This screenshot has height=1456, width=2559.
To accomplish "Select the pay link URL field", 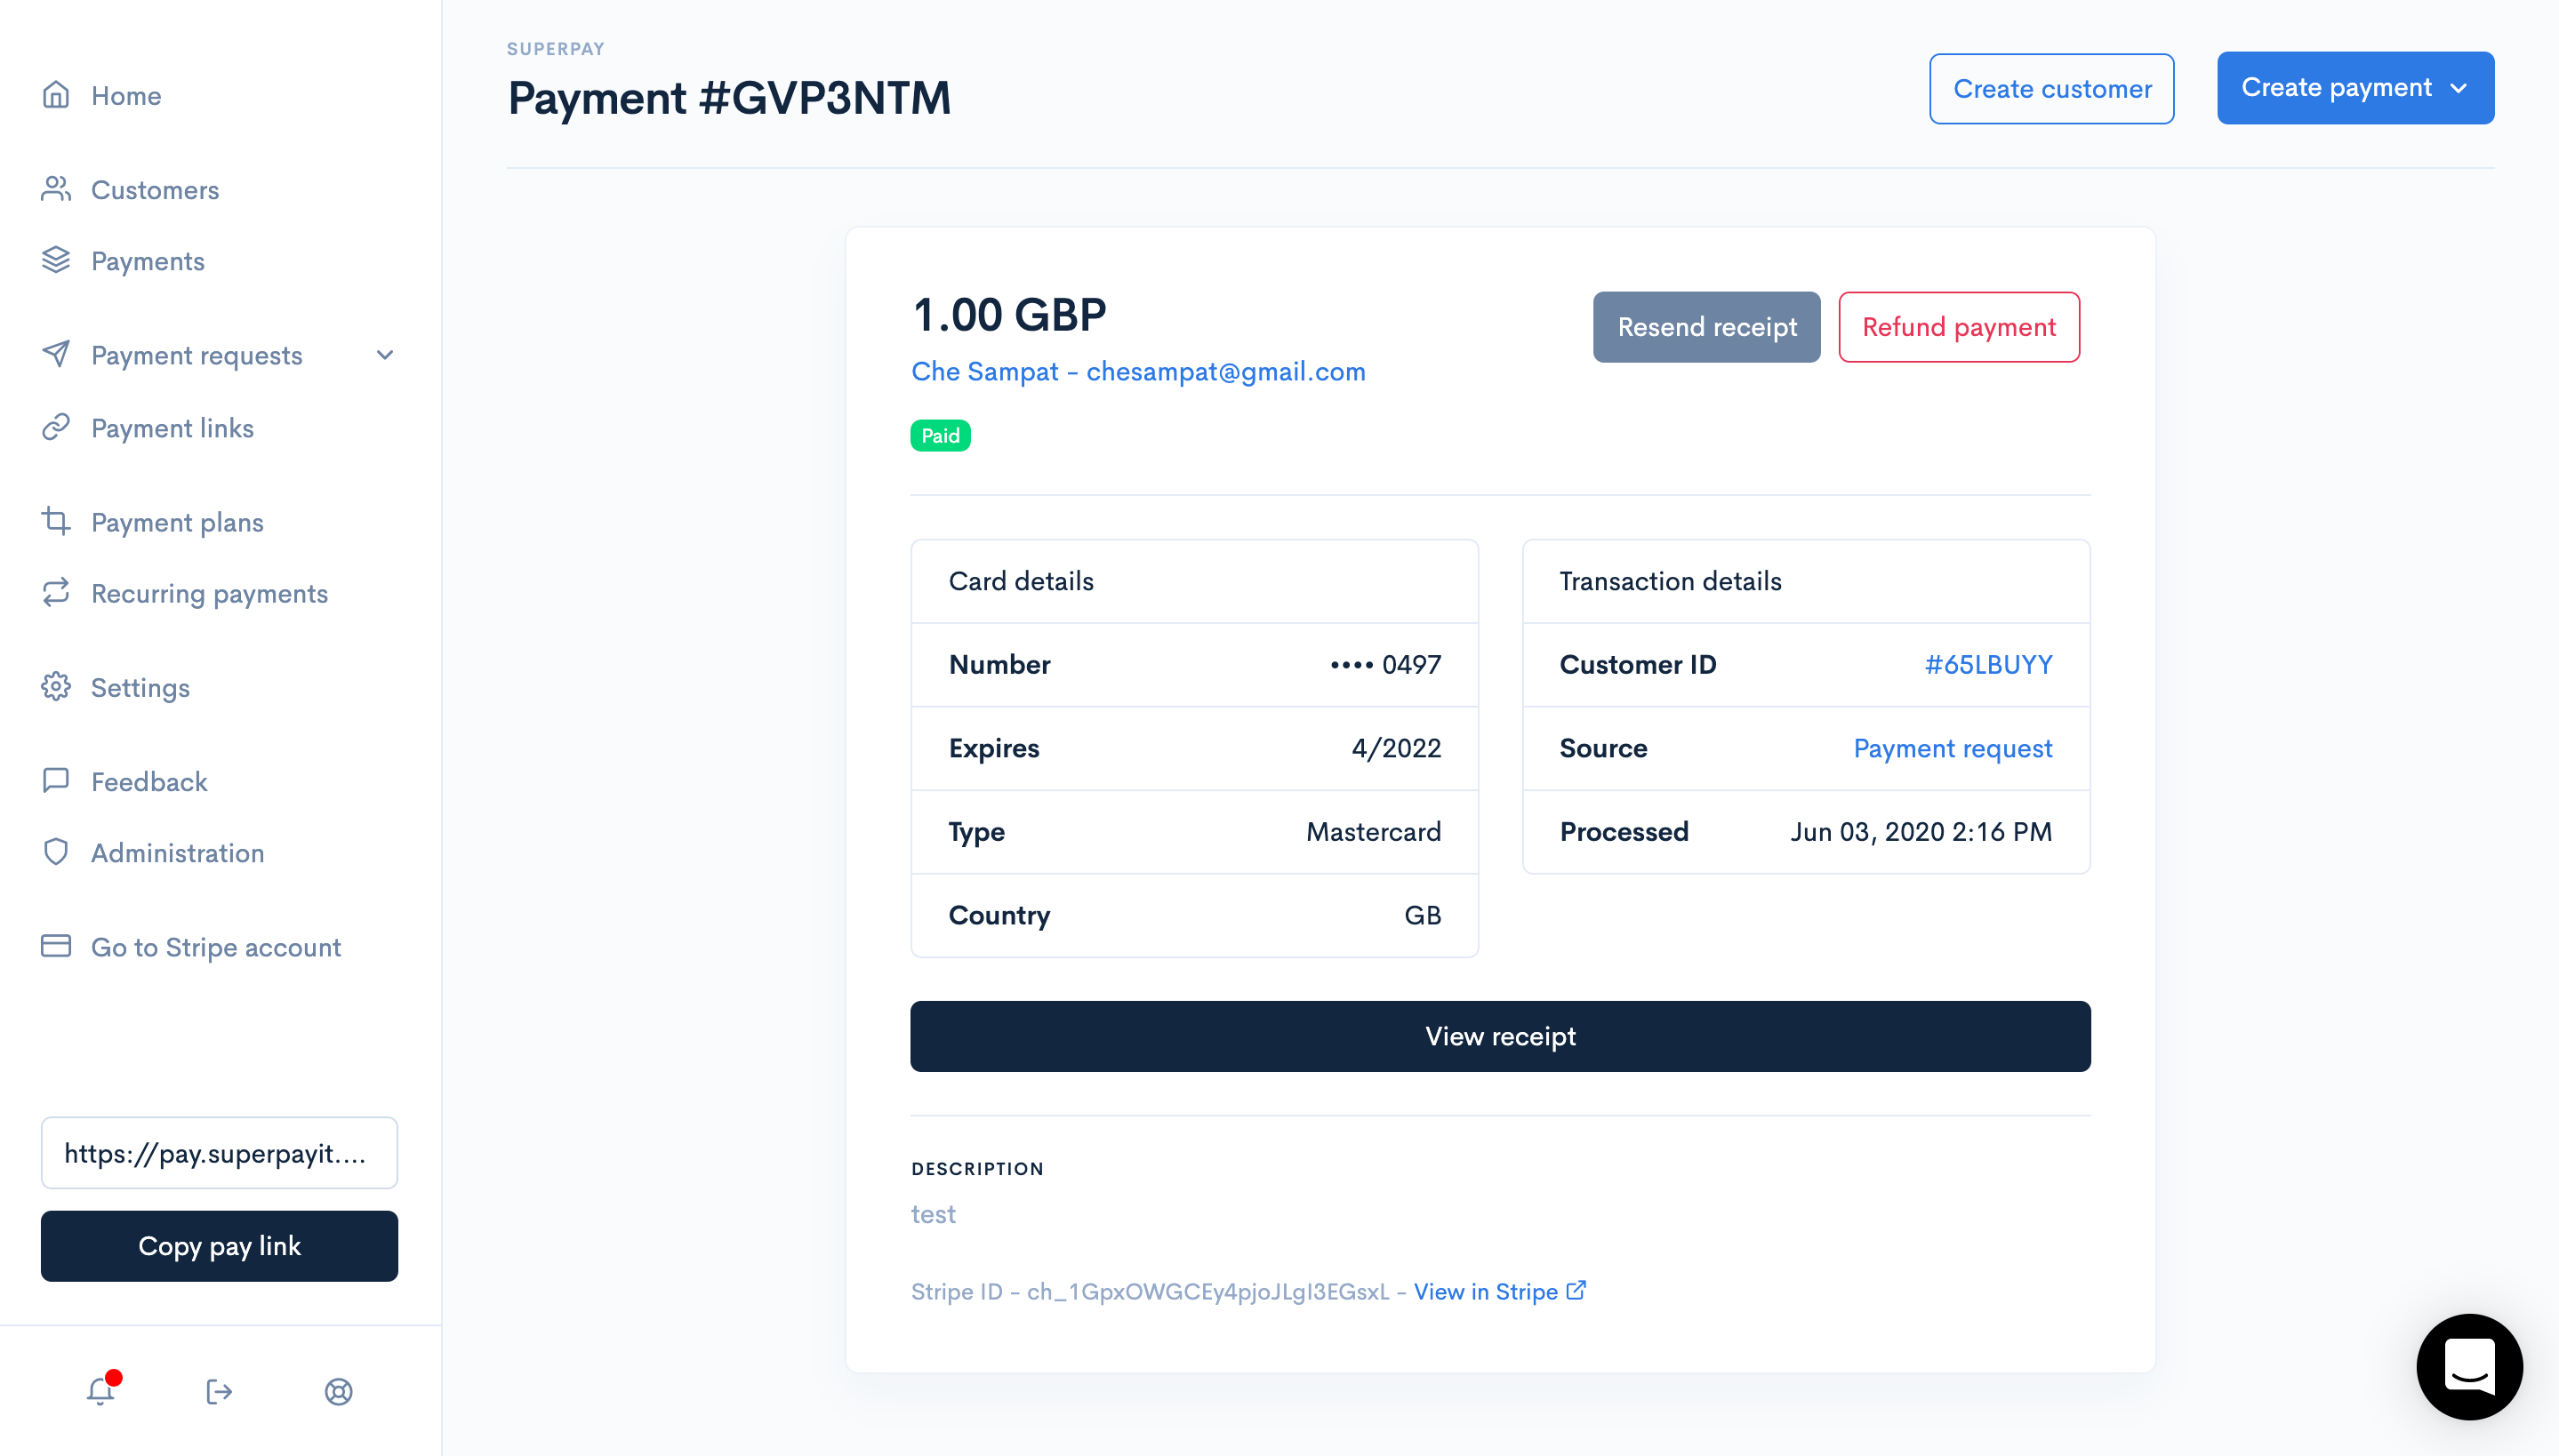I will [219, 1153].
